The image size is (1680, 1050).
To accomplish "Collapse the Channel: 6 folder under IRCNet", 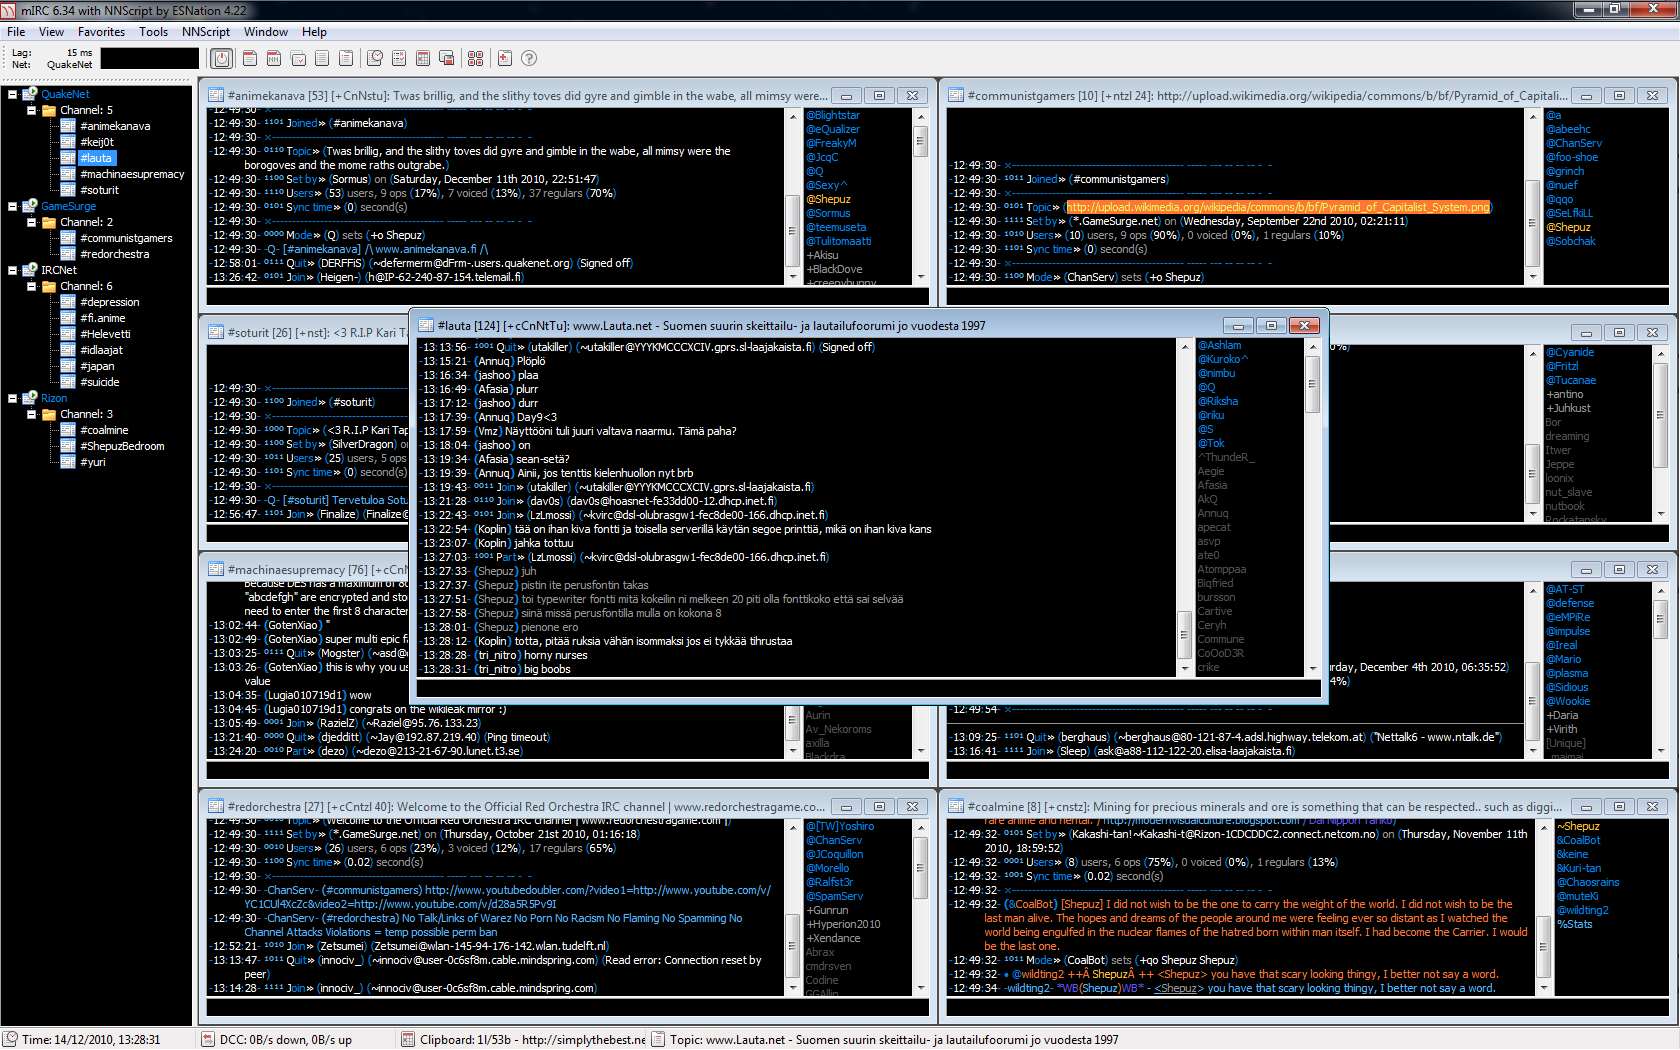I will click(32, 286).
